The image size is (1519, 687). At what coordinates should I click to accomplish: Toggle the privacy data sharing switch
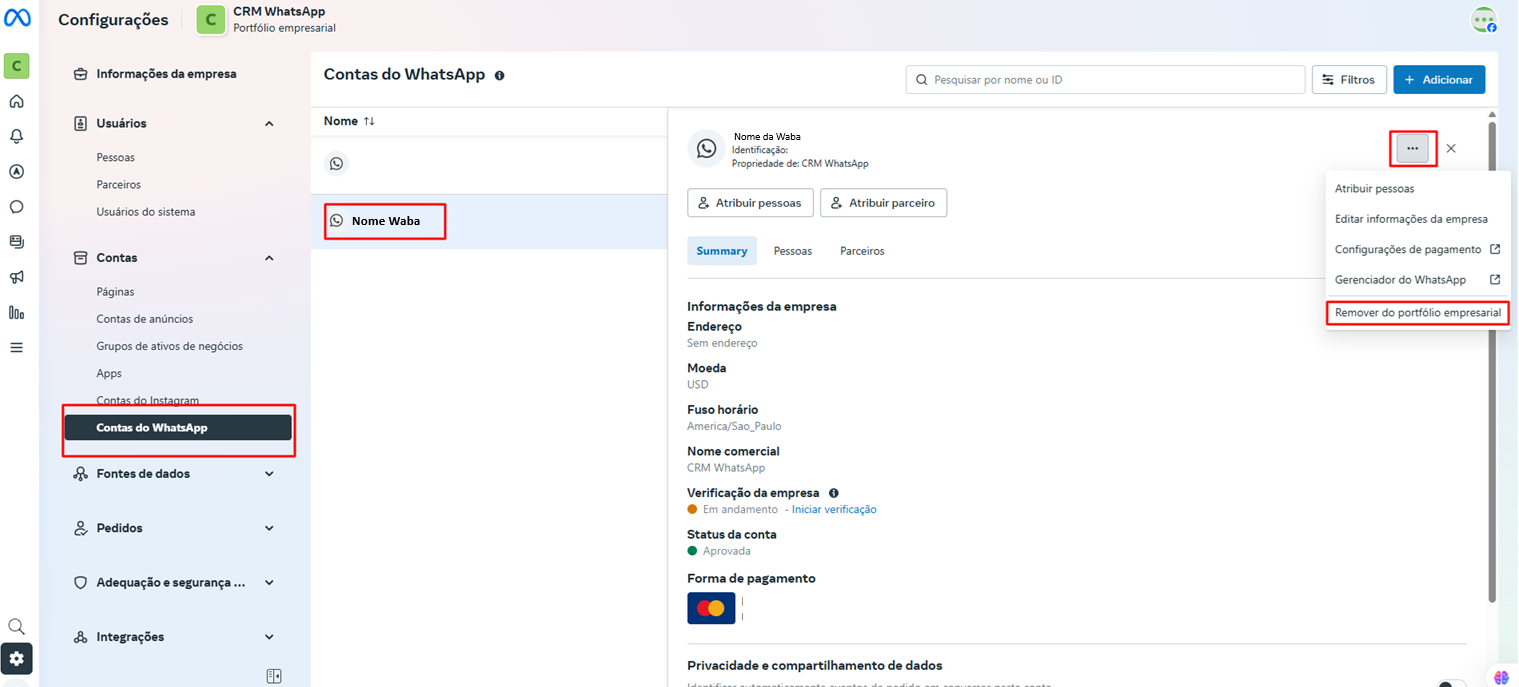point(1451,684)
